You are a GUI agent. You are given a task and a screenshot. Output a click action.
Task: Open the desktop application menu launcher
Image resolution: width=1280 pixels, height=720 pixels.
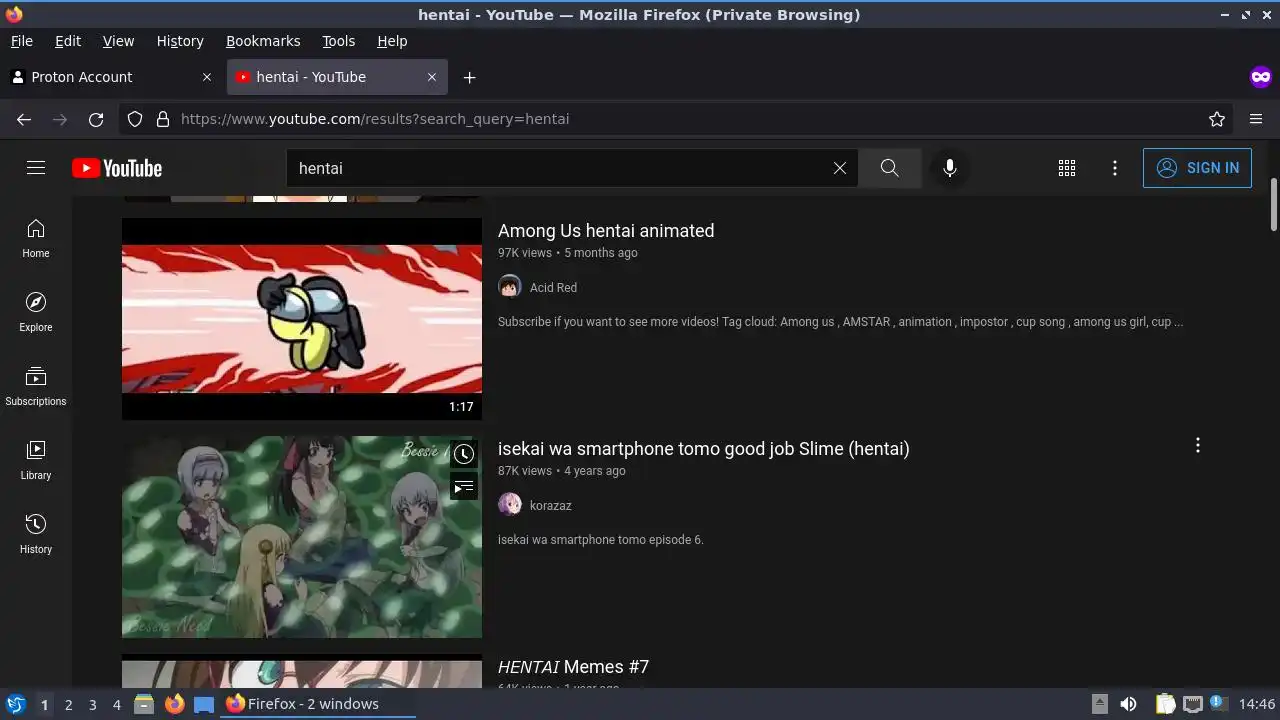pos(15,704)
